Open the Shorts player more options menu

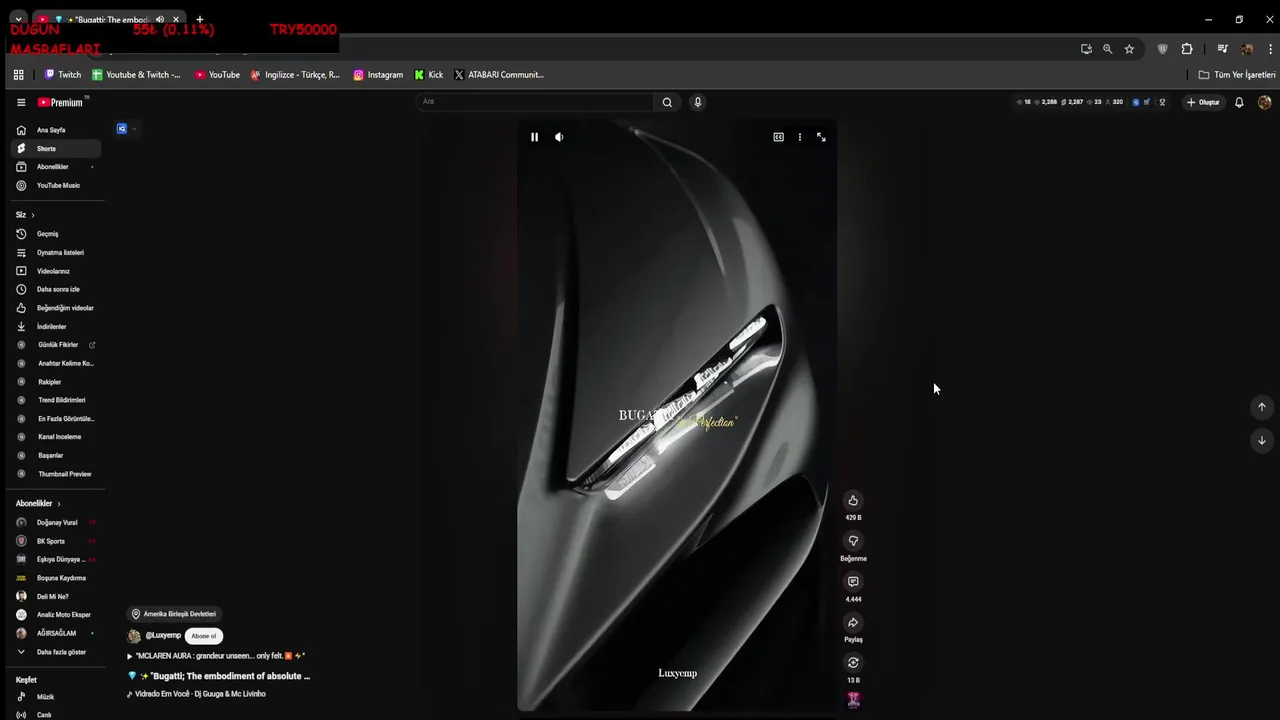tap(799, 137)
